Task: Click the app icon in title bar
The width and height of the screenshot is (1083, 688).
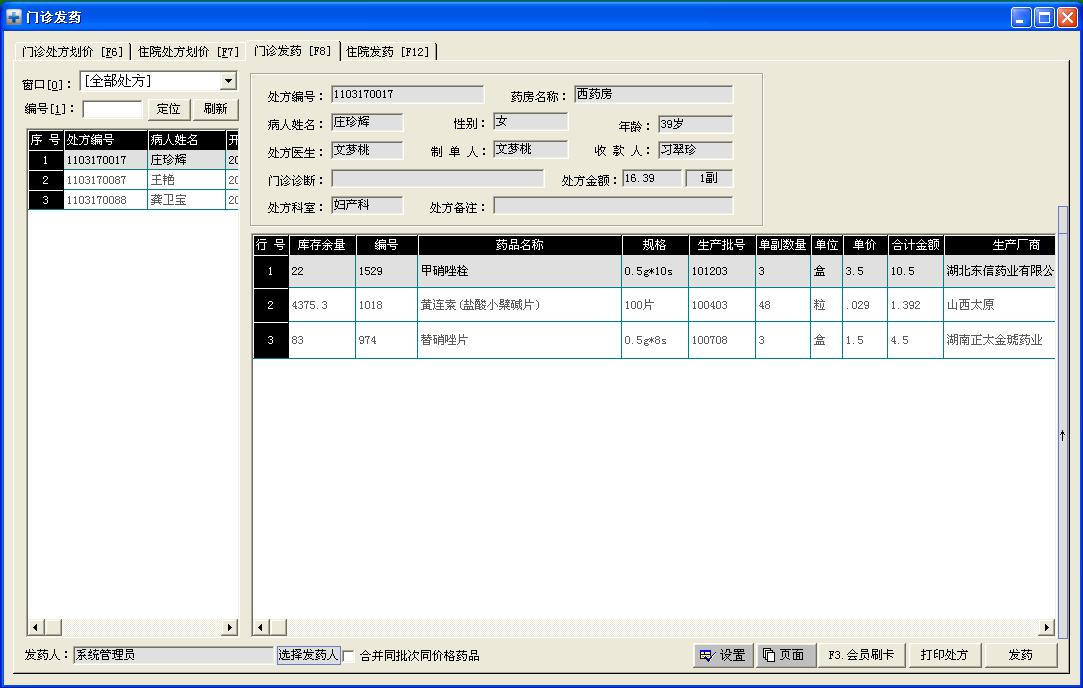Action: click(x=14, y=17)
